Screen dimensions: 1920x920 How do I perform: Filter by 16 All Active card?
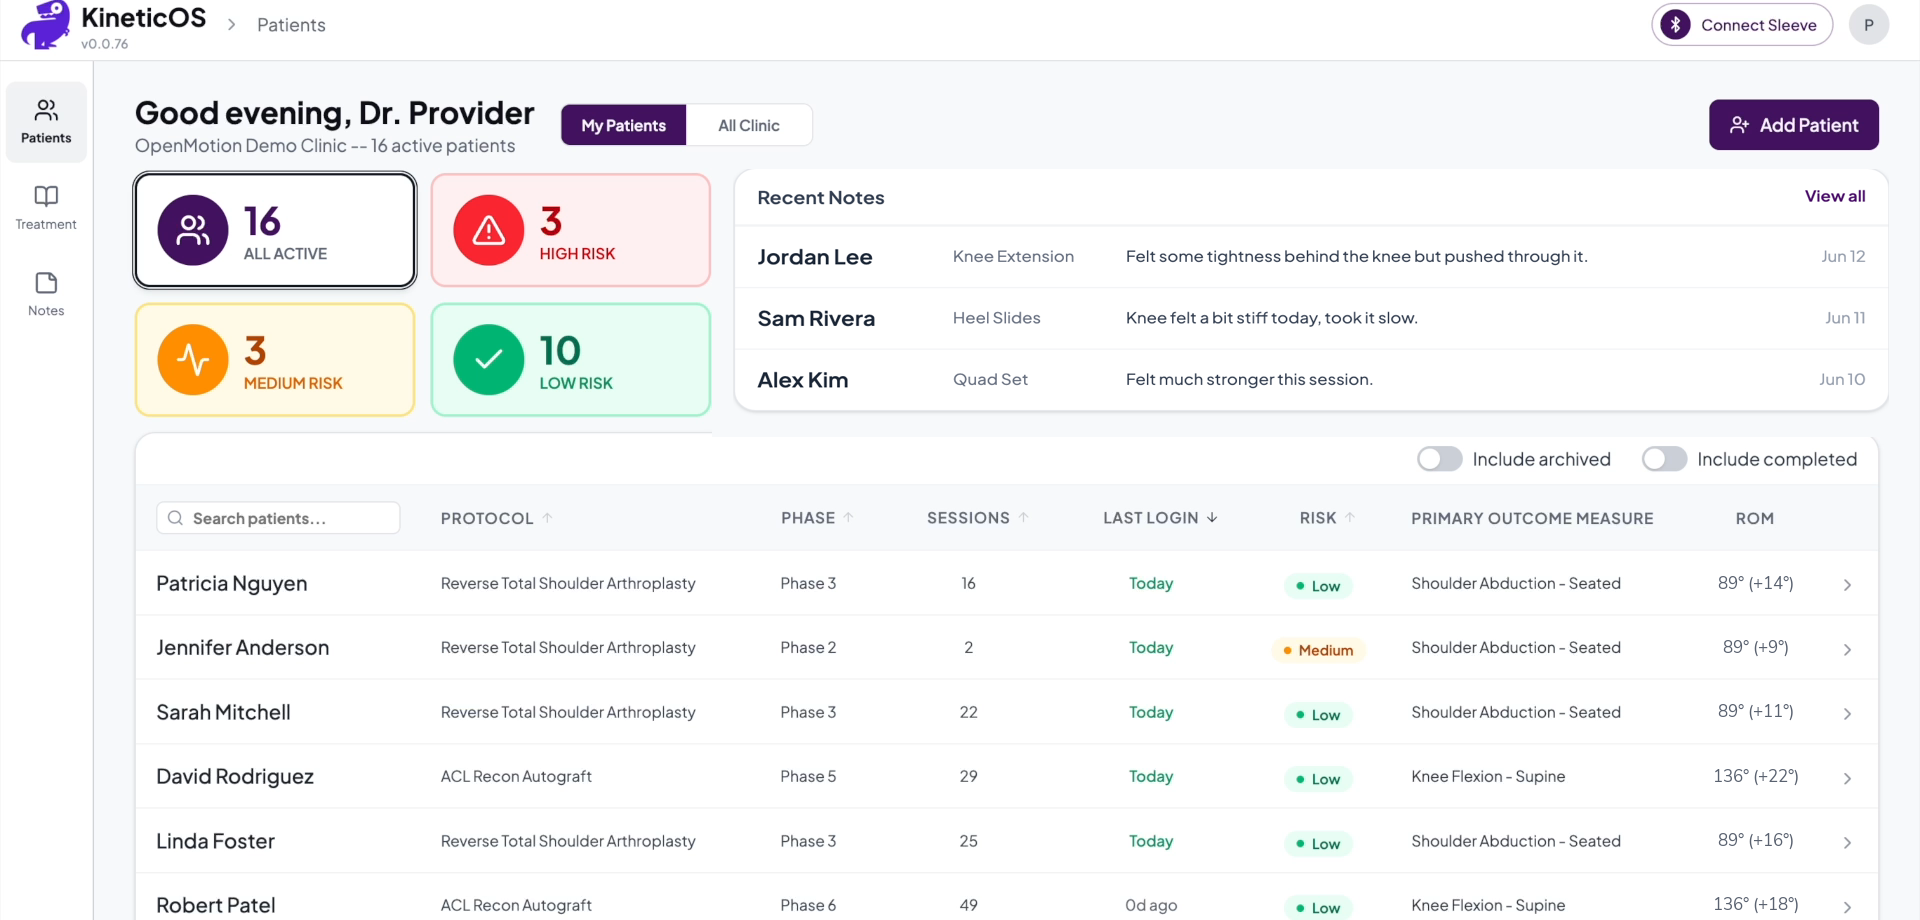click(275, 230)
